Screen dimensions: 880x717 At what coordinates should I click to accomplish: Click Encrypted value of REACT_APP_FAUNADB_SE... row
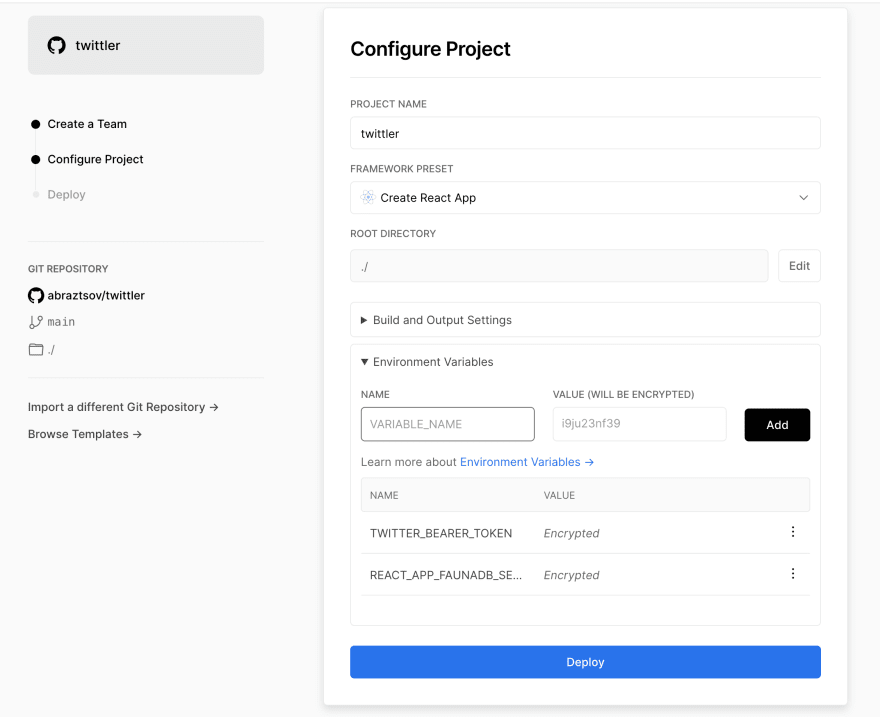pos(571,575)
